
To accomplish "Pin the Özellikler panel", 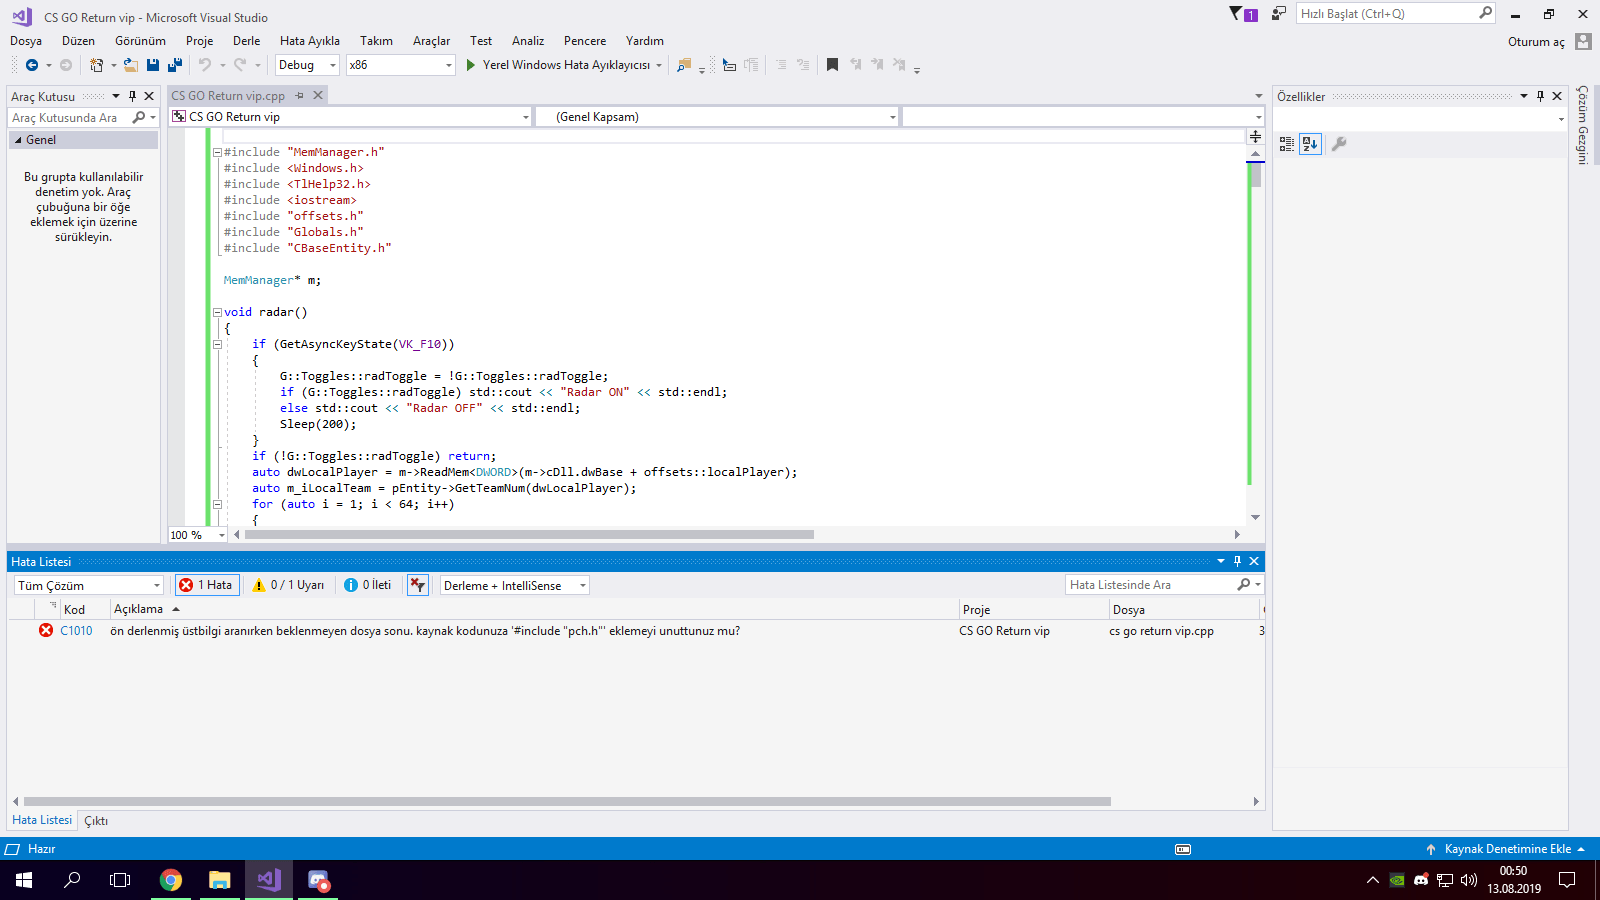I will tap(1540, 96).
